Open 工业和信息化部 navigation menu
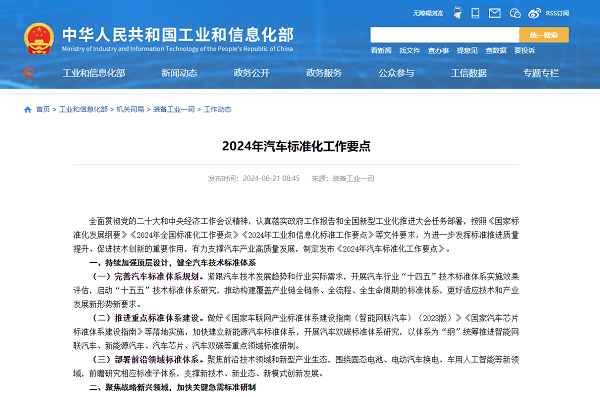Image resolution: width=600 pixels, height=397 pixels. tap(94, 73)
